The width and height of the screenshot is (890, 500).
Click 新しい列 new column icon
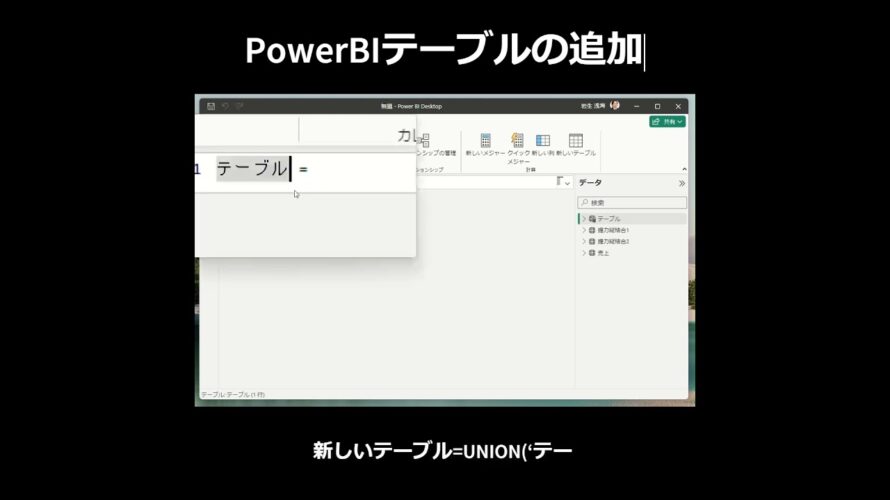point(543,140)
